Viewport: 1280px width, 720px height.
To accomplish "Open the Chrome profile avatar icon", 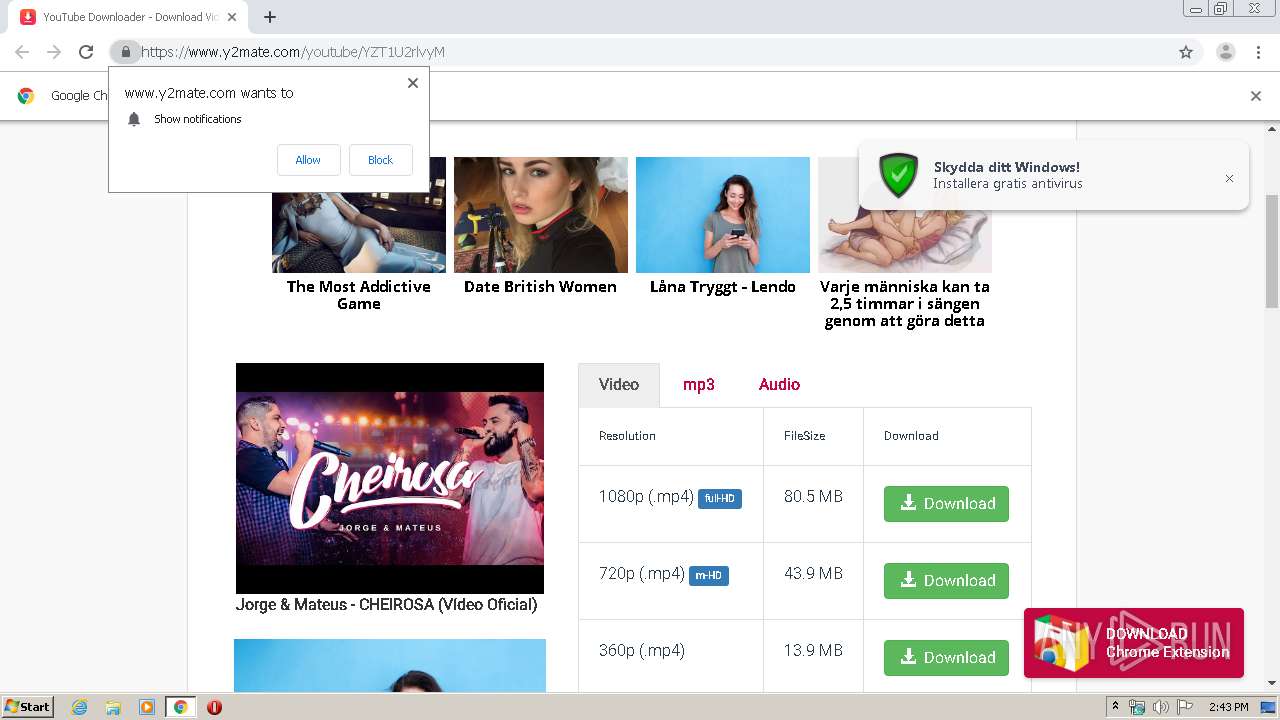I will click(x=1226, y=52).
